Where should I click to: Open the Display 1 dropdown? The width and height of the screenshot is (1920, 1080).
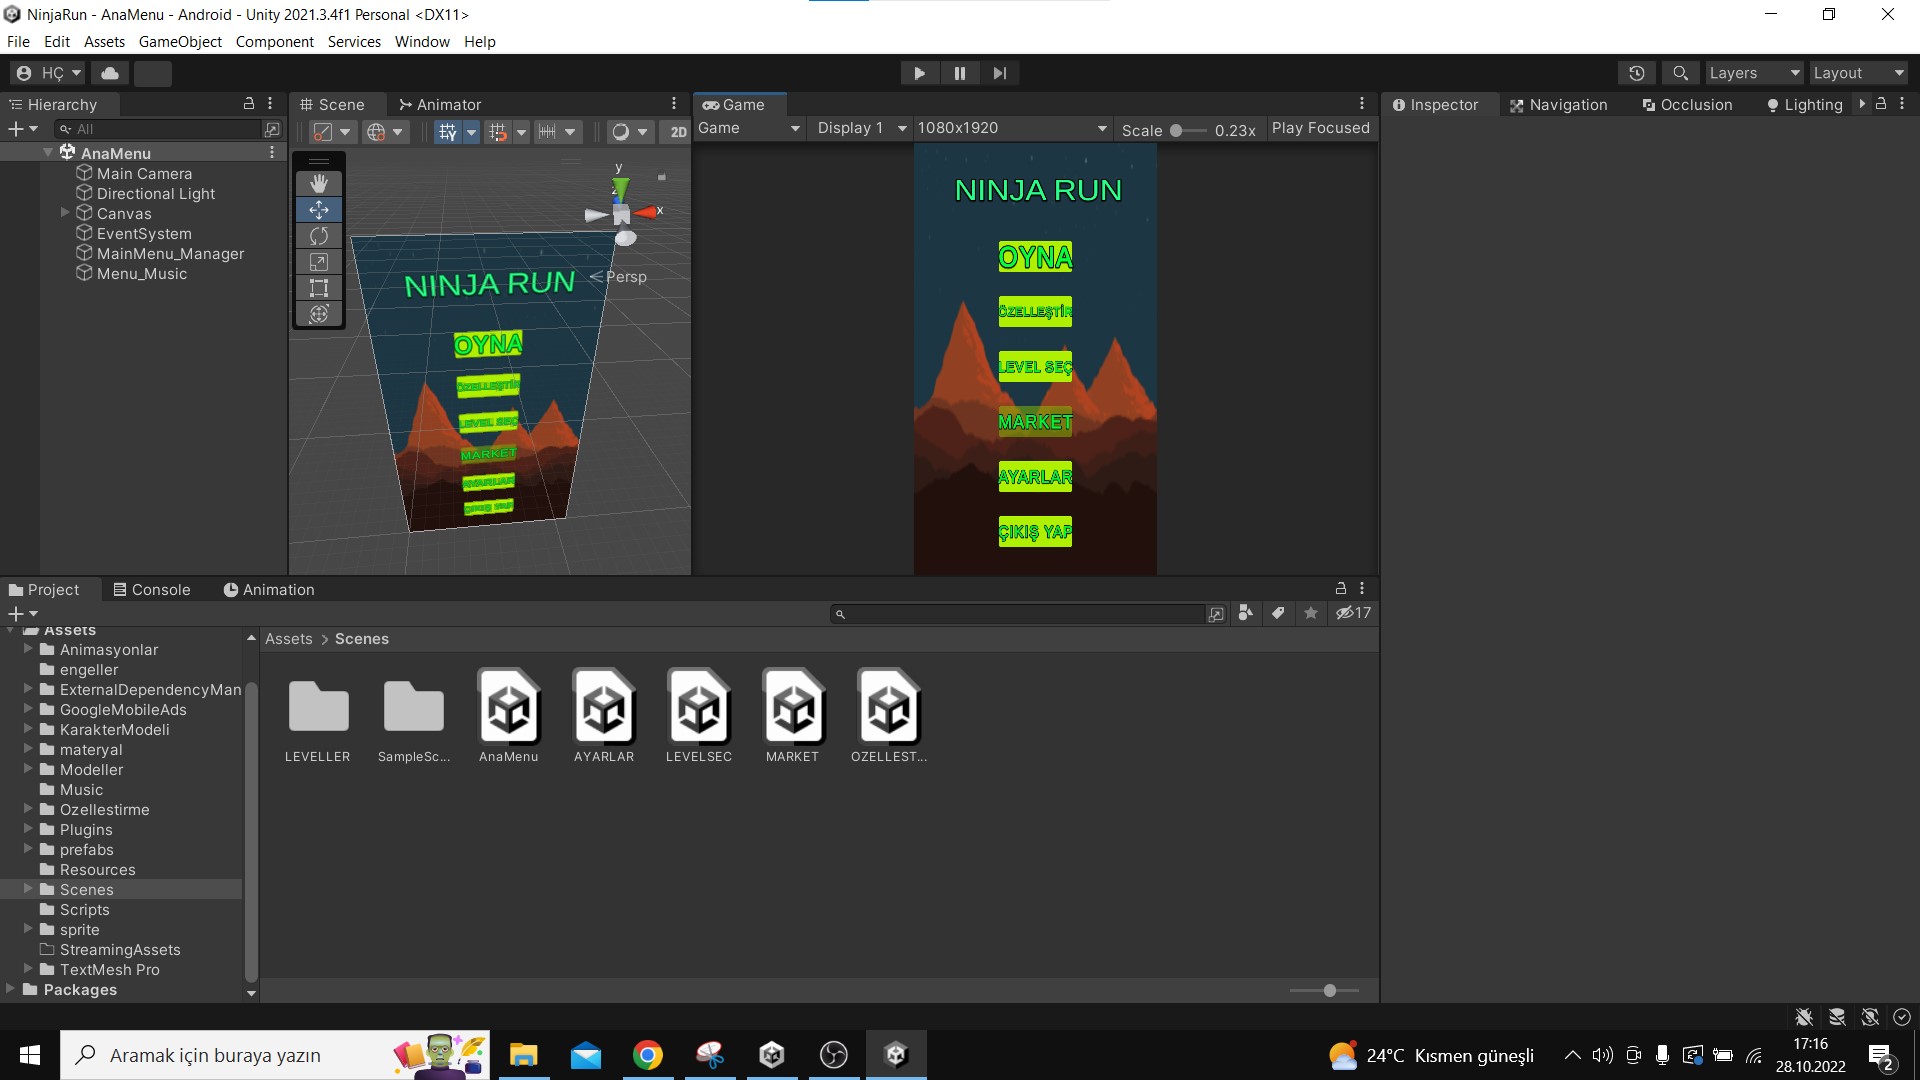(x=861, y=128)
